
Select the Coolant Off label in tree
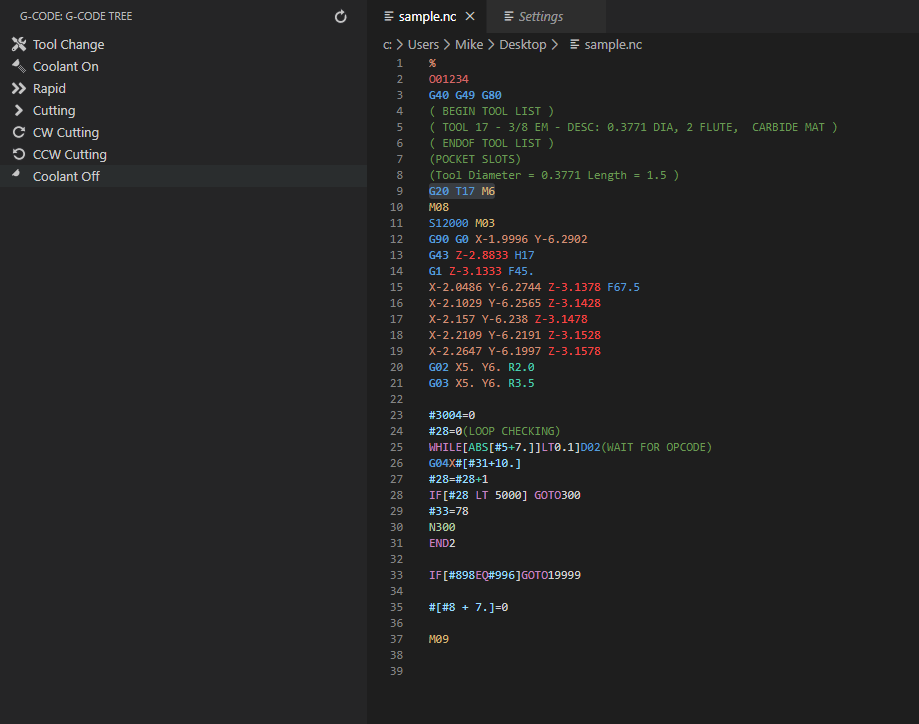point(66,176)
